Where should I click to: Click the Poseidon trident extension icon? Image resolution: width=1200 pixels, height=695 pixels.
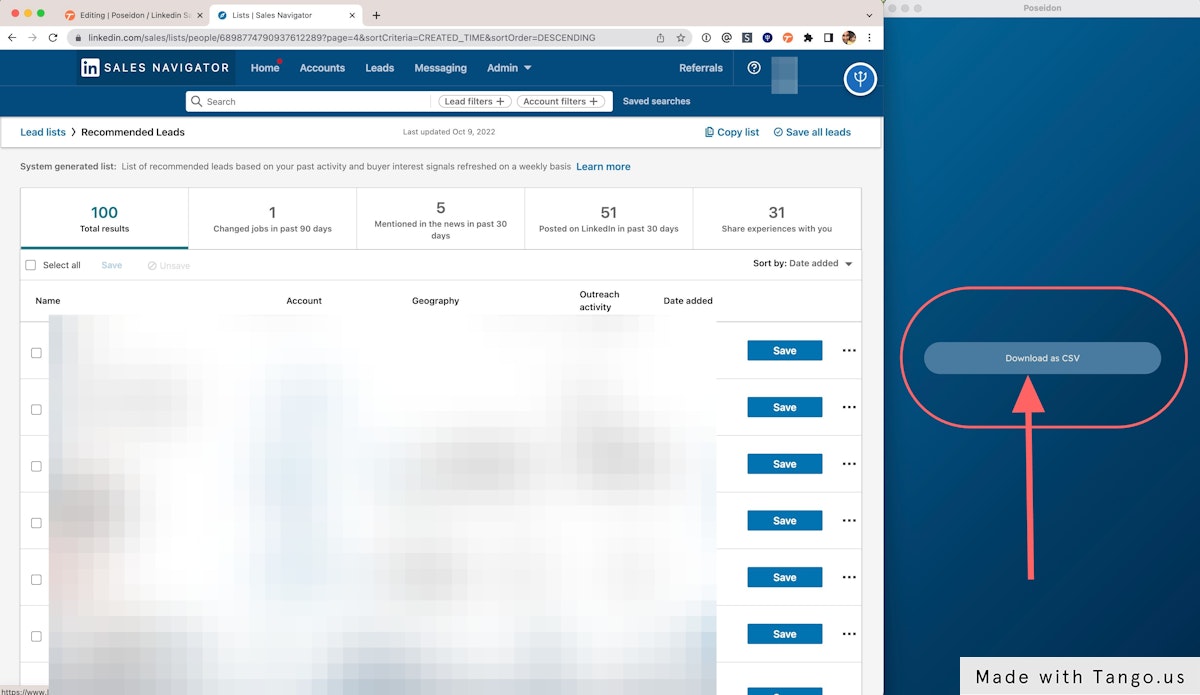tap(768, 37)
